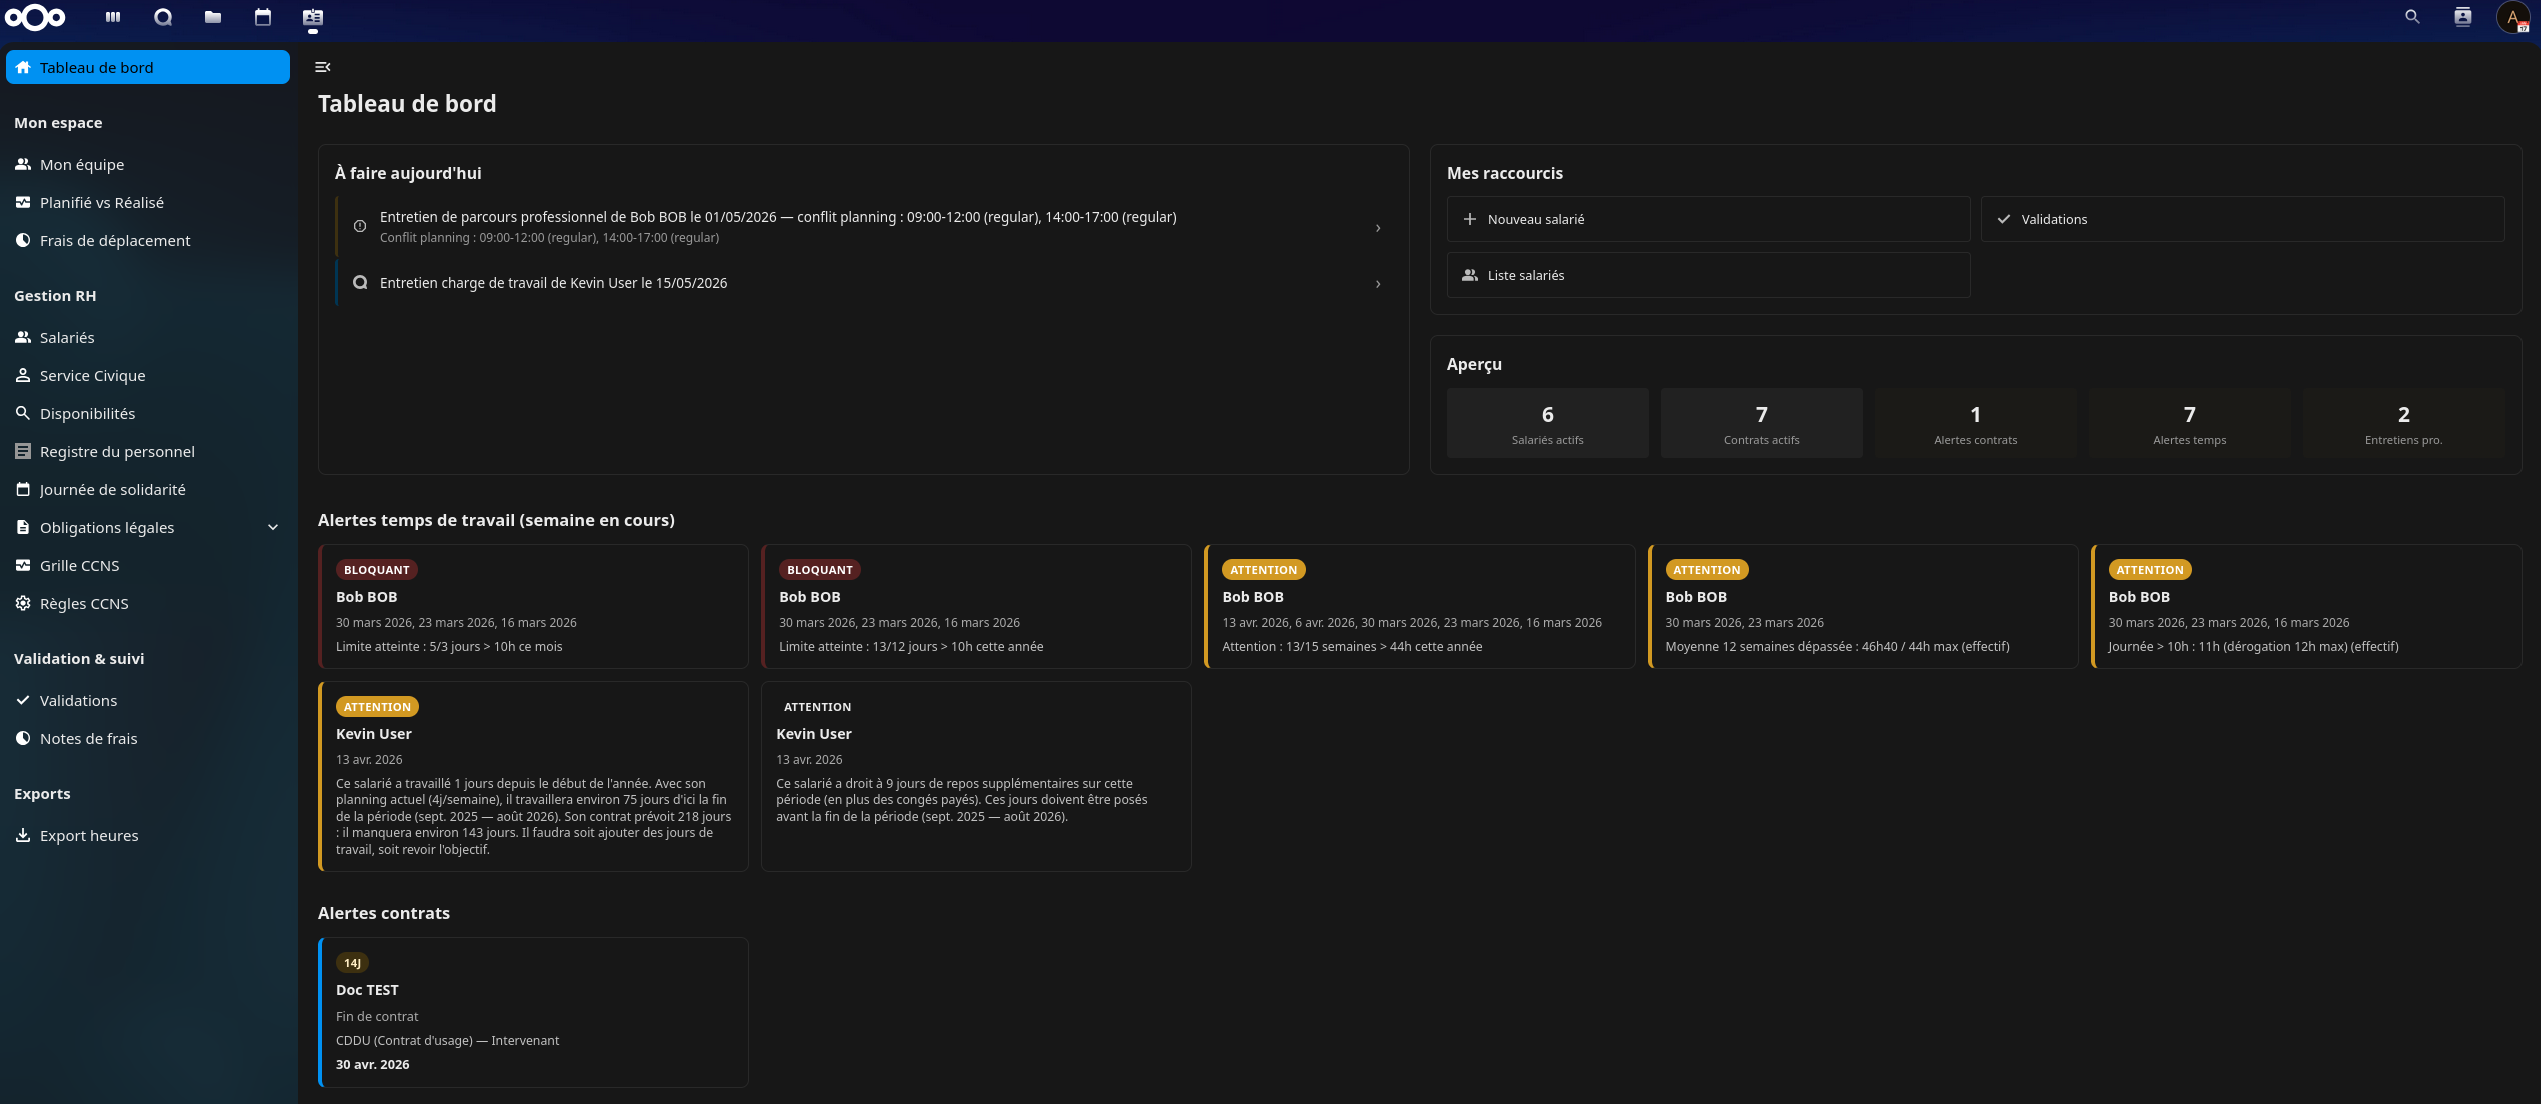Viewport: 2541px width, 1104px height.
Task: Select Frais de déplacement in the sidebar
Action: coord(115,240)
